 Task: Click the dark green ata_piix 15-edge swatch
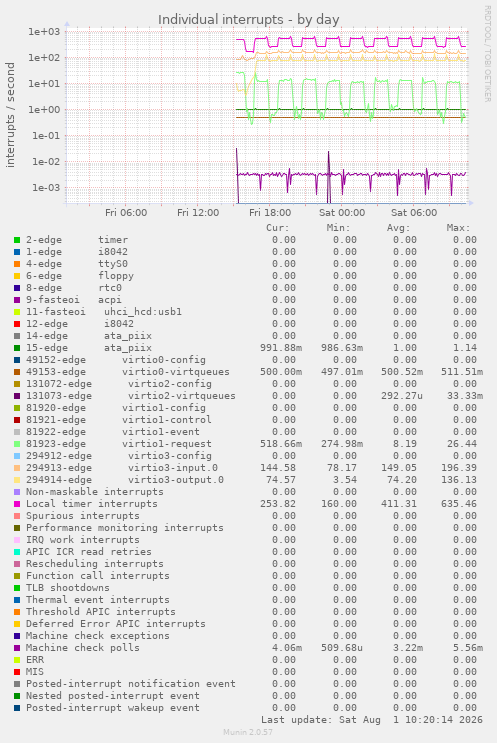tap(17, 348)
